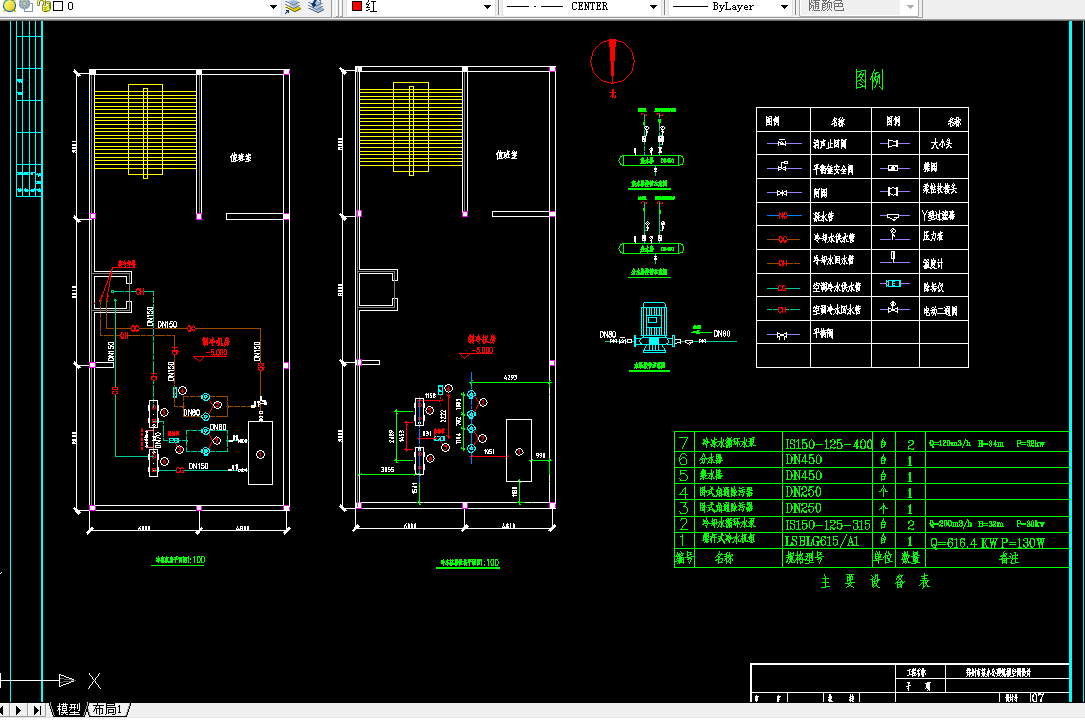Switch to the 模型 tab
Viewport: 1085px width, 720px height.
69,709
